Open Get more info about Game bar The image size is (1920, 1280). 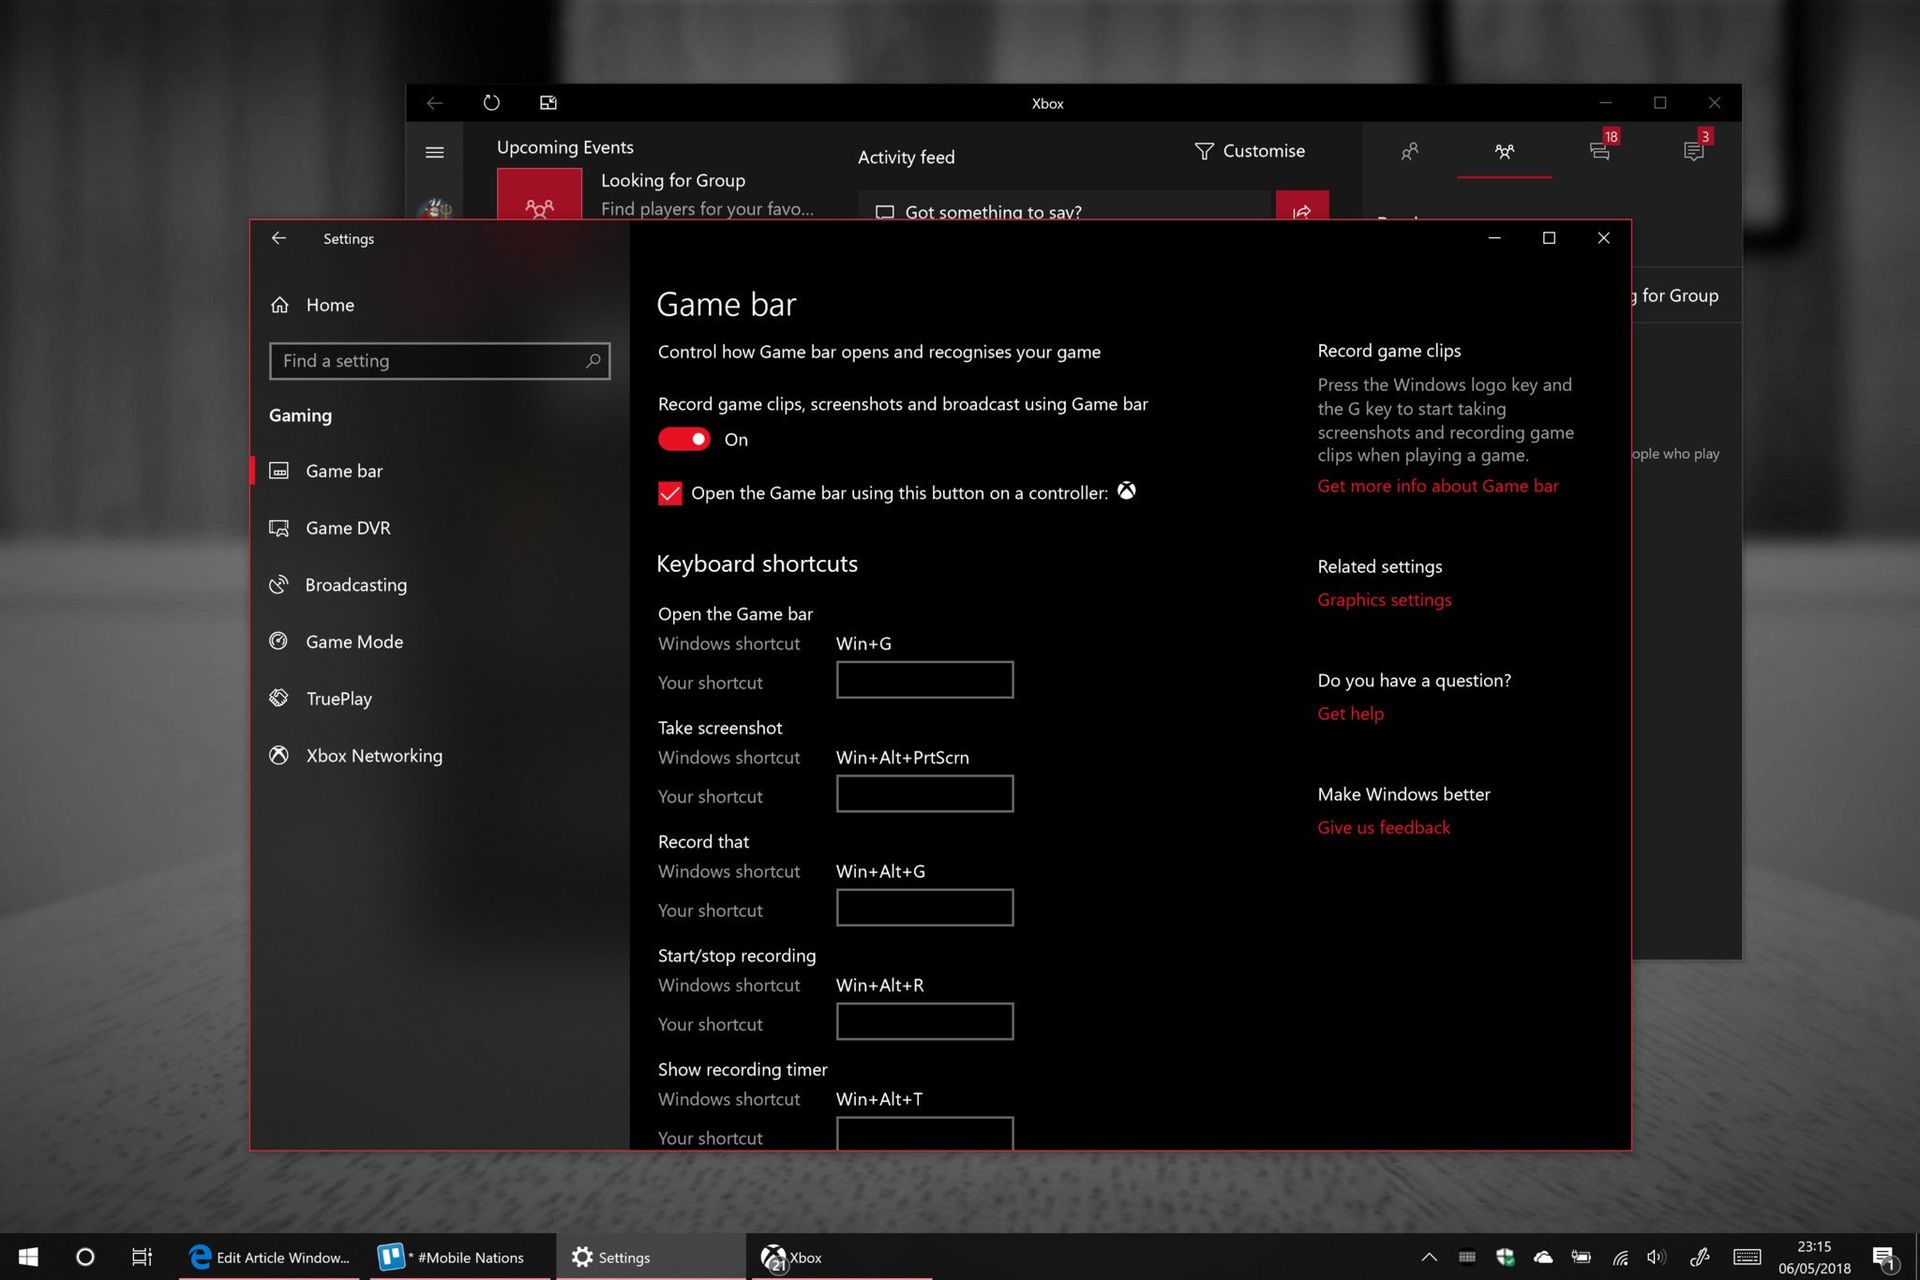coord(1436,484)
